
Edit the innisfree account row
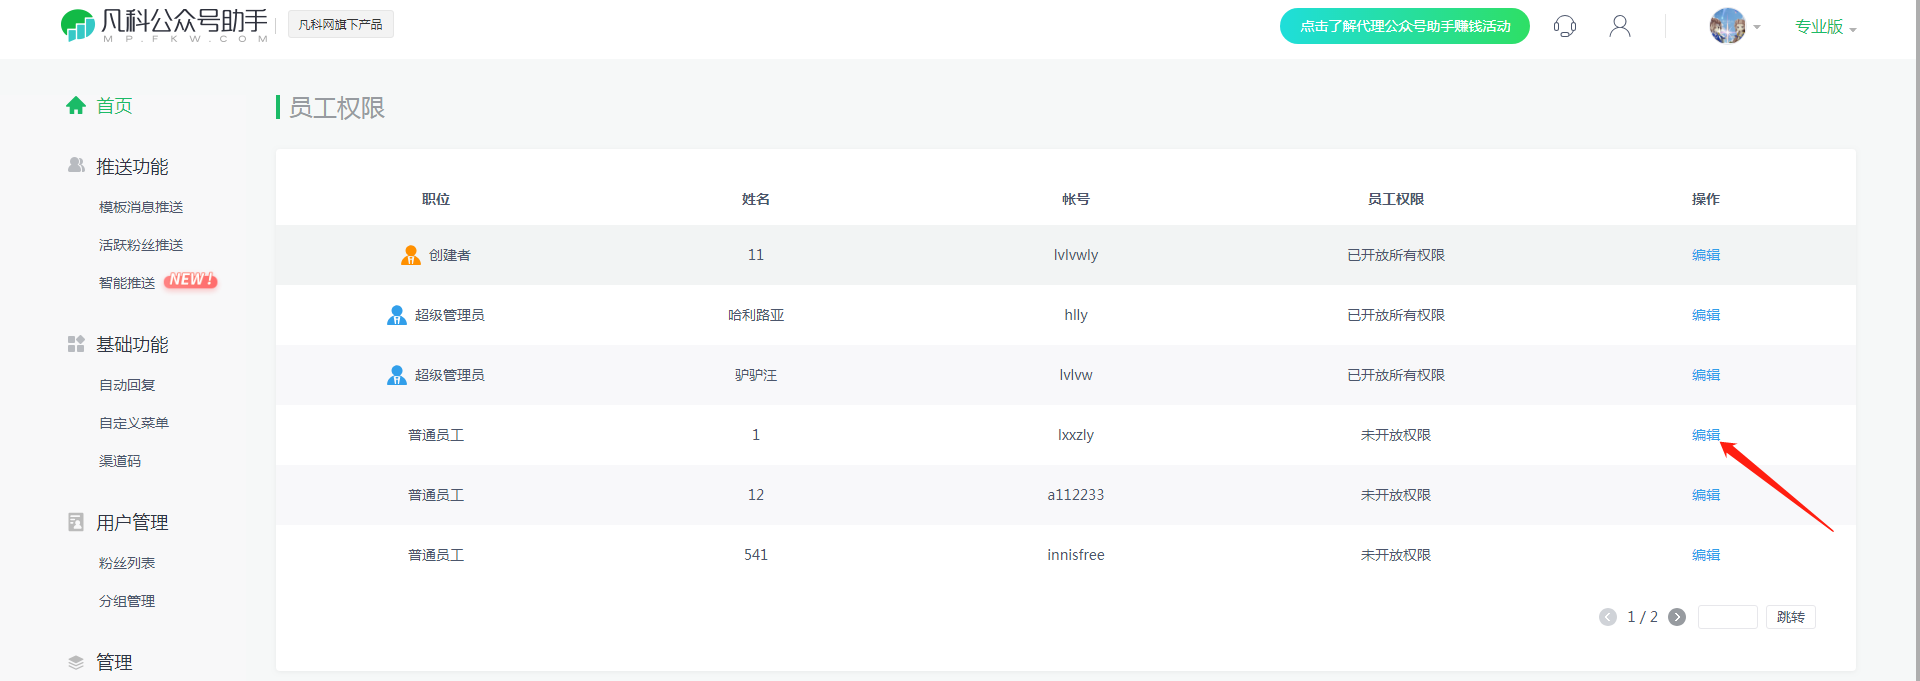tap(1706, 555)
